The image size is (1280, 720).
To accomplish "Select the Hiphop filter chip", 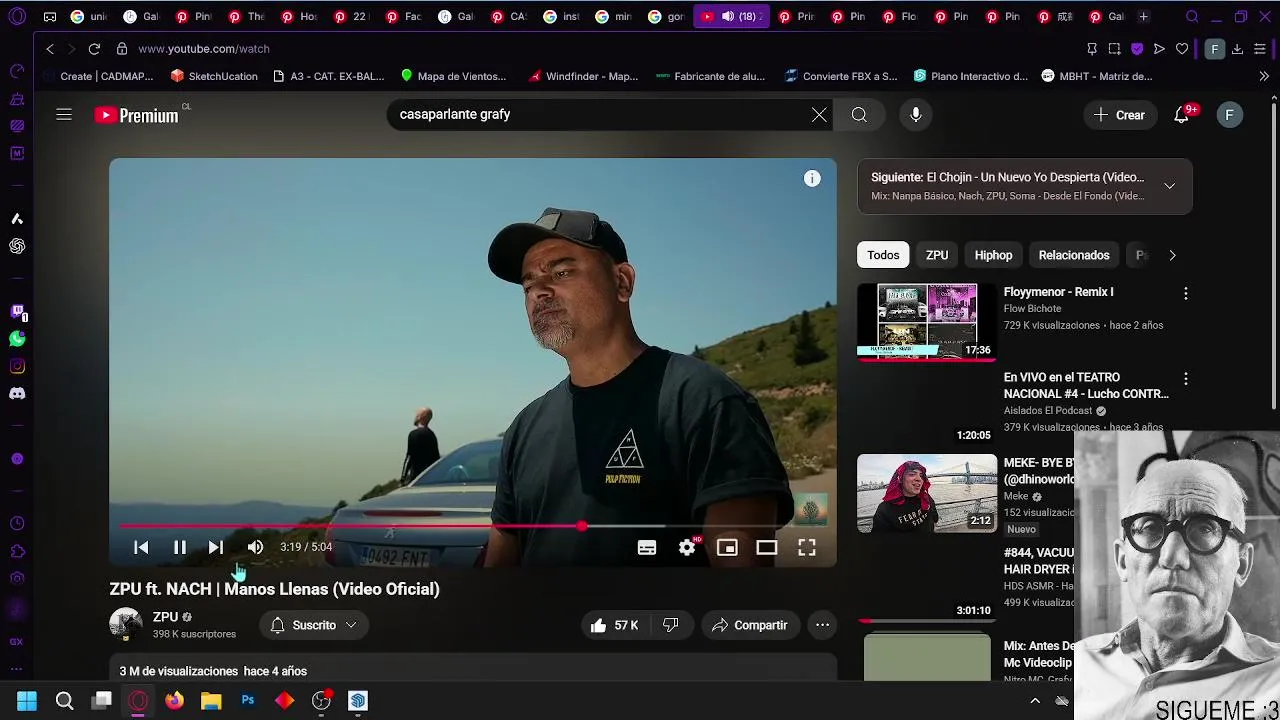I will click(x=993, y=255).
